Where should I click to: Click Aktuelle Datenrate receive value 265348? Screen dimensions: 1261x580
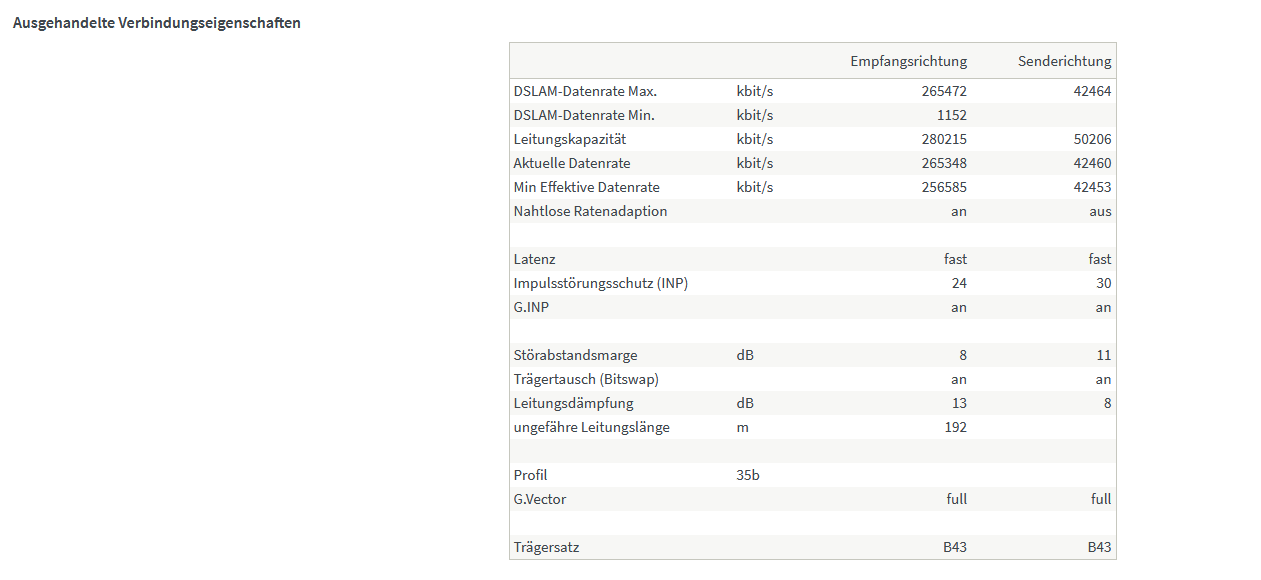944,163
